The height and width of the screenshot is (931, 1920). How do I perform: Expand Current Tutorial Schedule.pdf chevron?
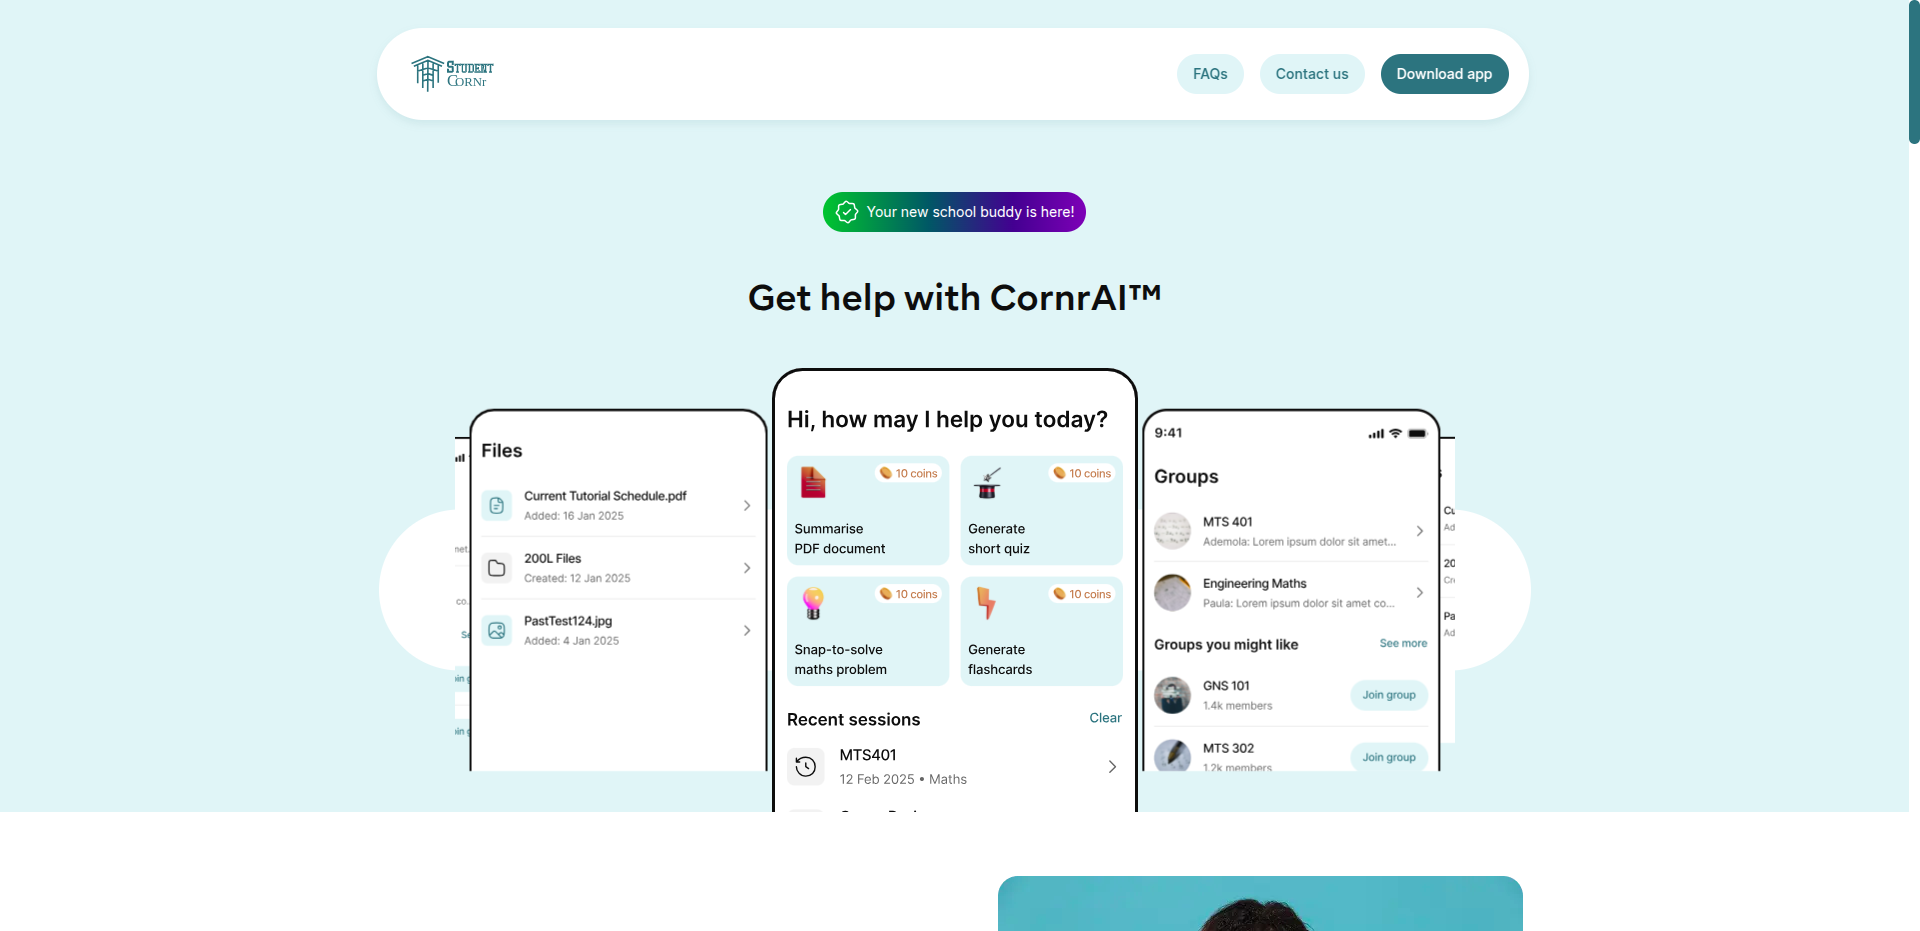[x=747, y=506]
